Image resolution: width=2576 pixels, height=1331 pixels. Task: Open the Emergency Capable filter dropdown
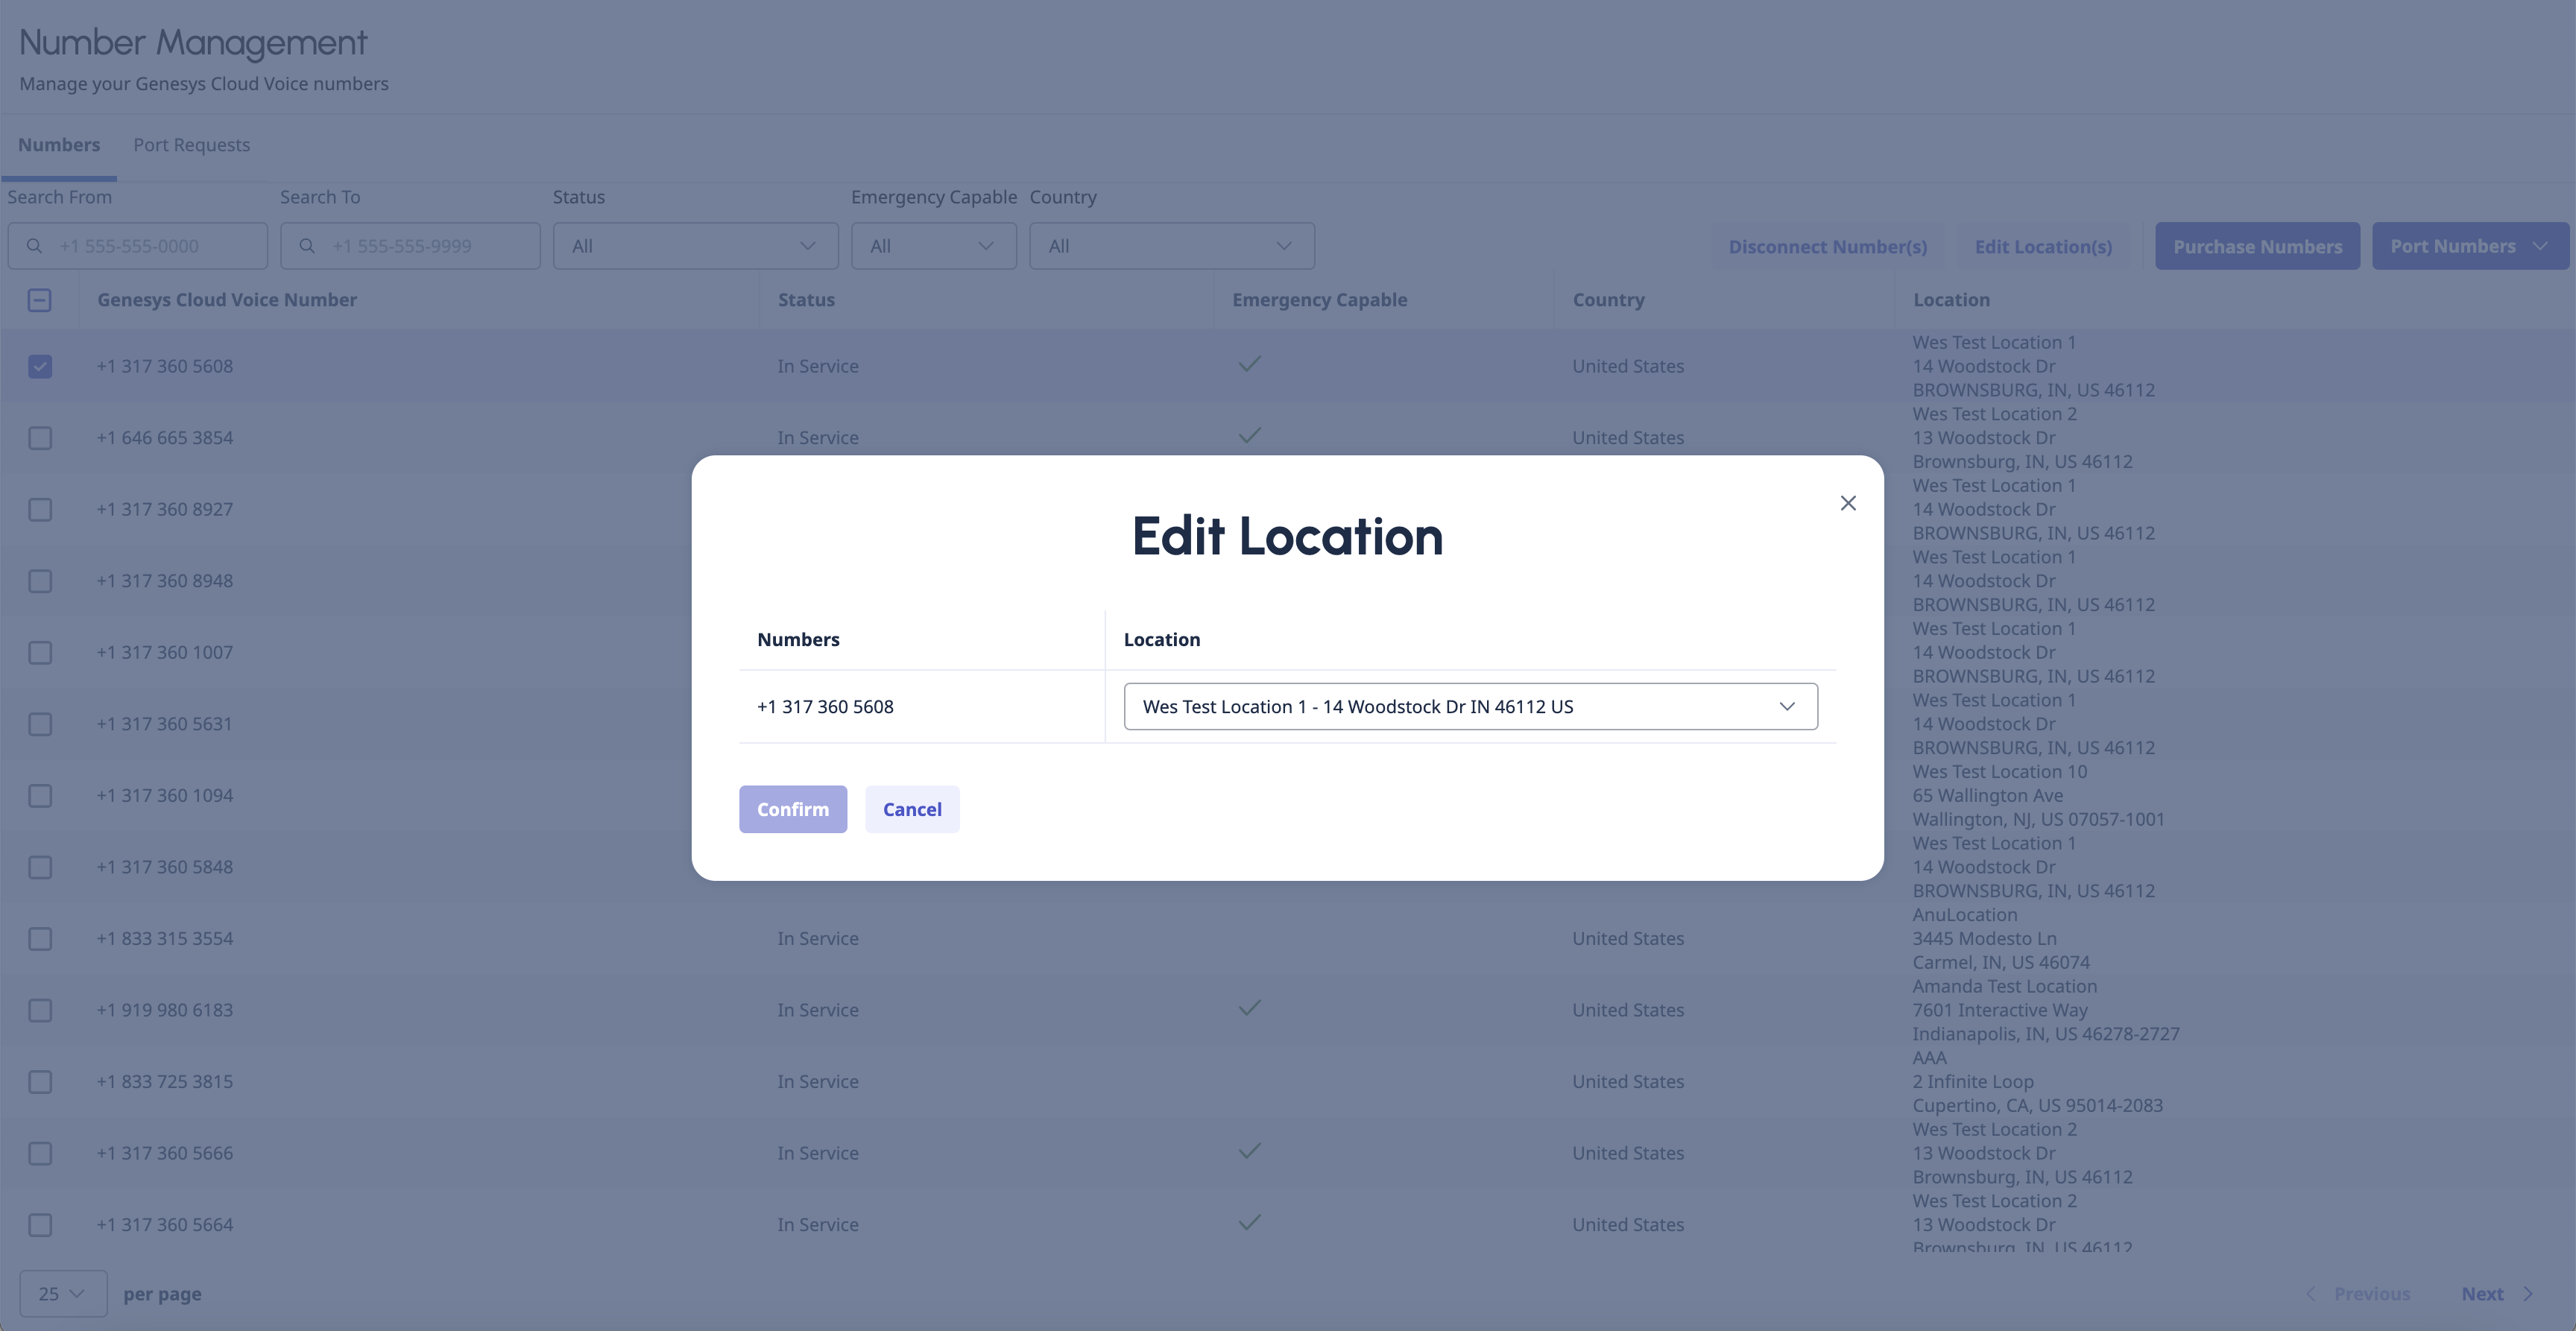933,246
